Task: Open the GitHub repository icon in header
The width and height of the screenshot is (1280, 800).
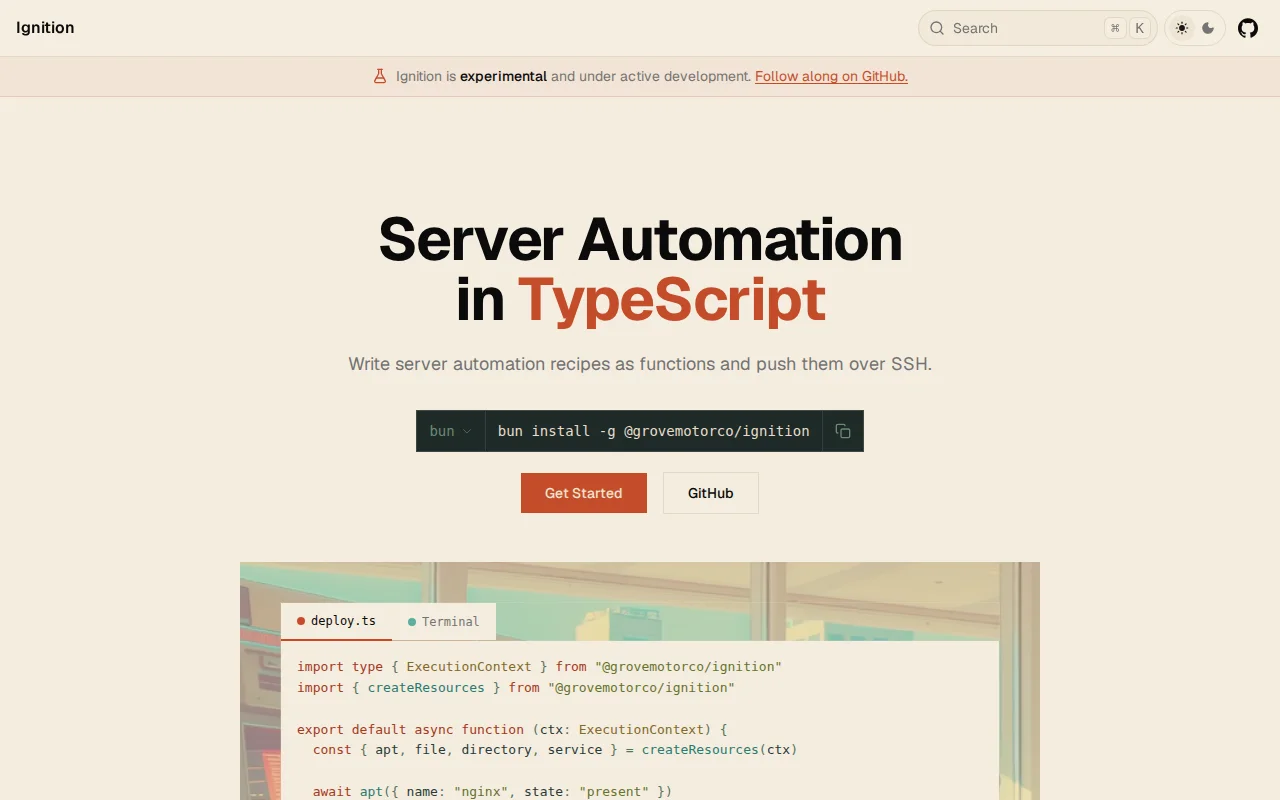Action: tap(1248, 28)
